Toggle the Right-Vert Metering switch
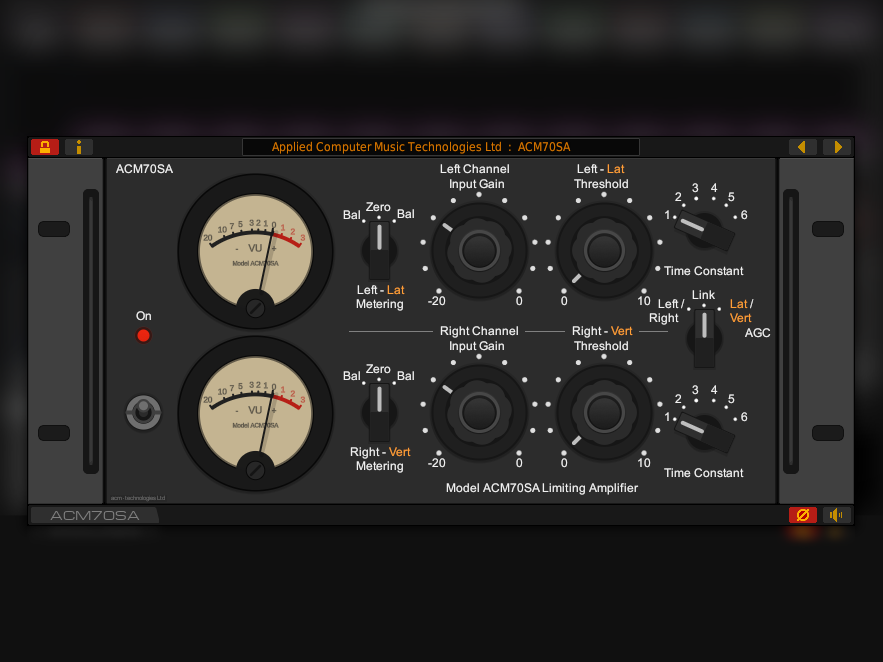 [380, 411]
